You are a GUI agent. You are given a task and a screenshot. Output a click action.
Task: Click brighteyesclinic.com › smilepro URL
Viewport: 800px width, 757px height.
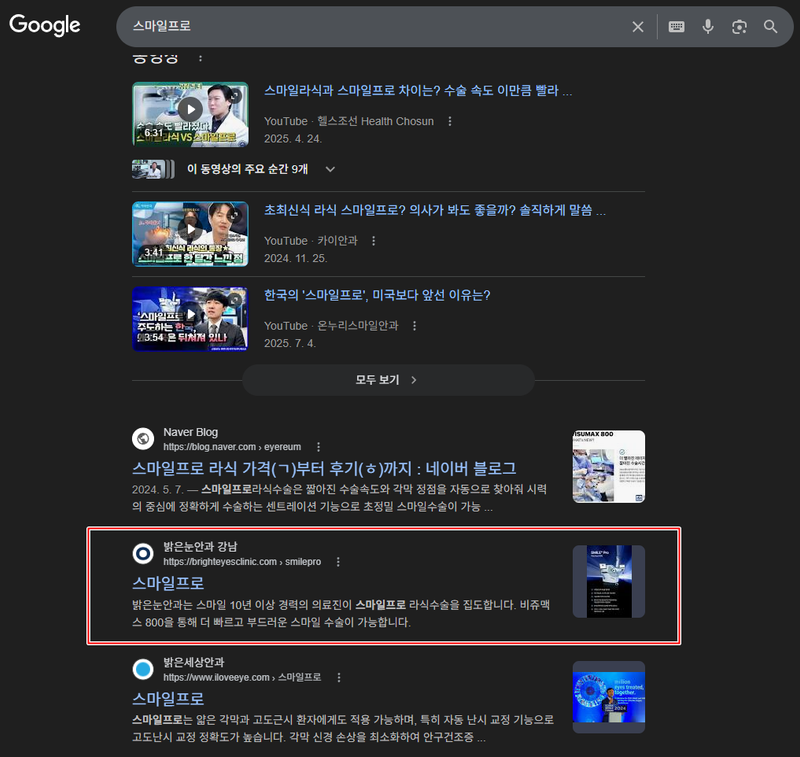[x=242, y=562]
